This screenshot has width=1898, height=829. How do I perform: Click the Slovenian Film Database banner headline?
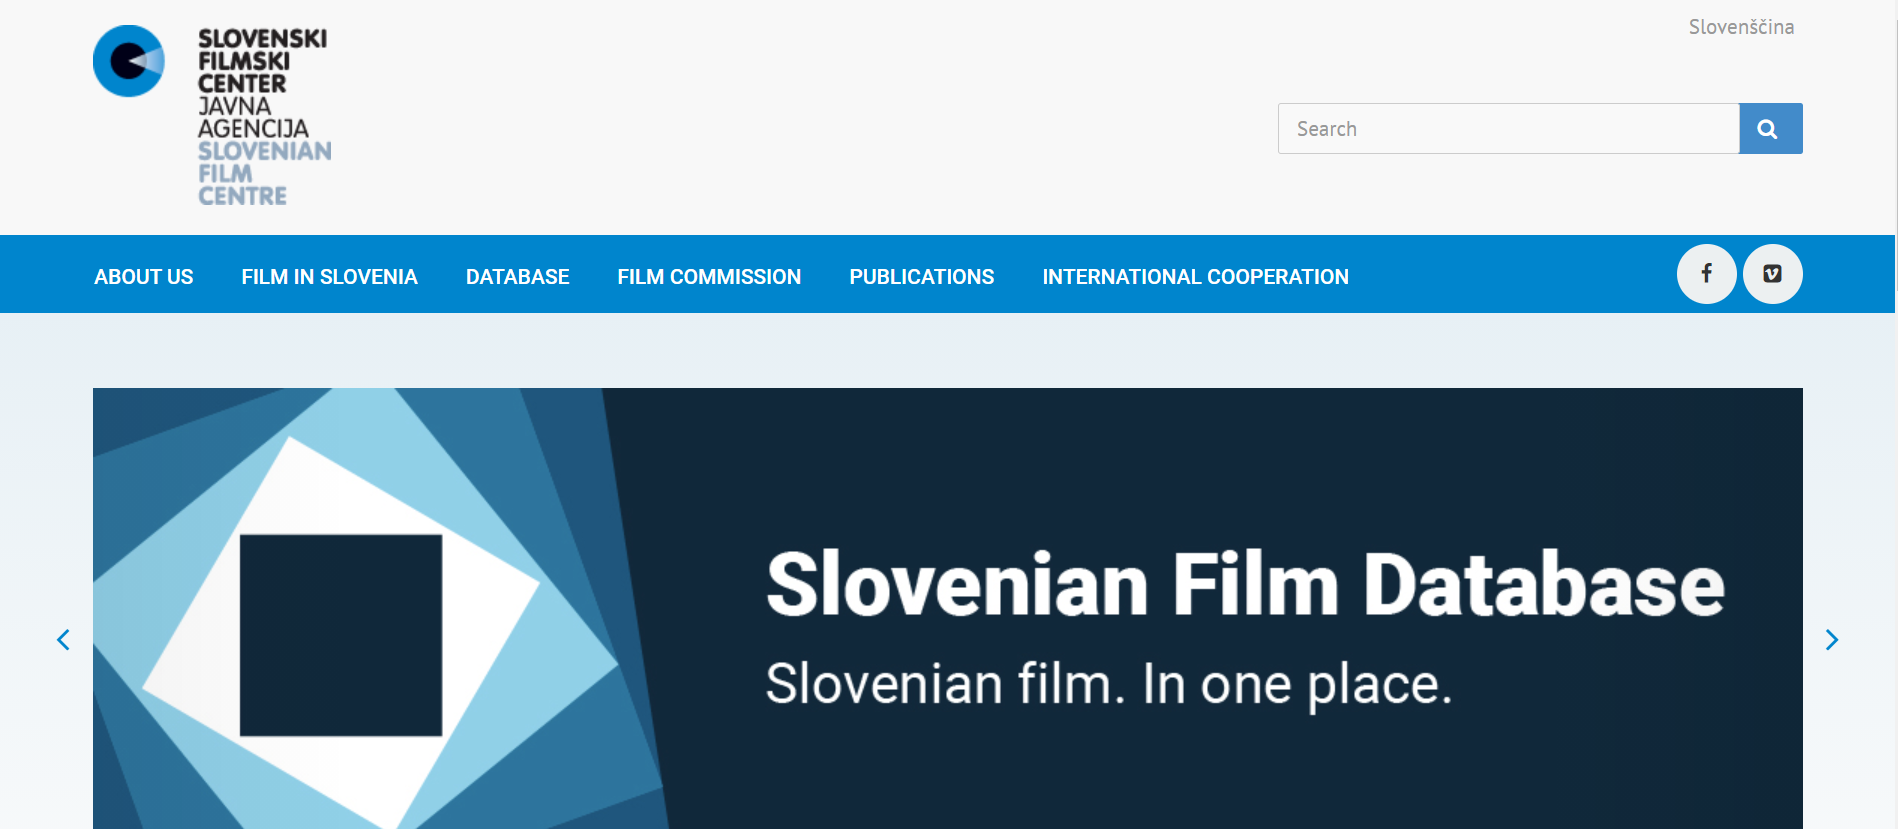point(1244,585)
